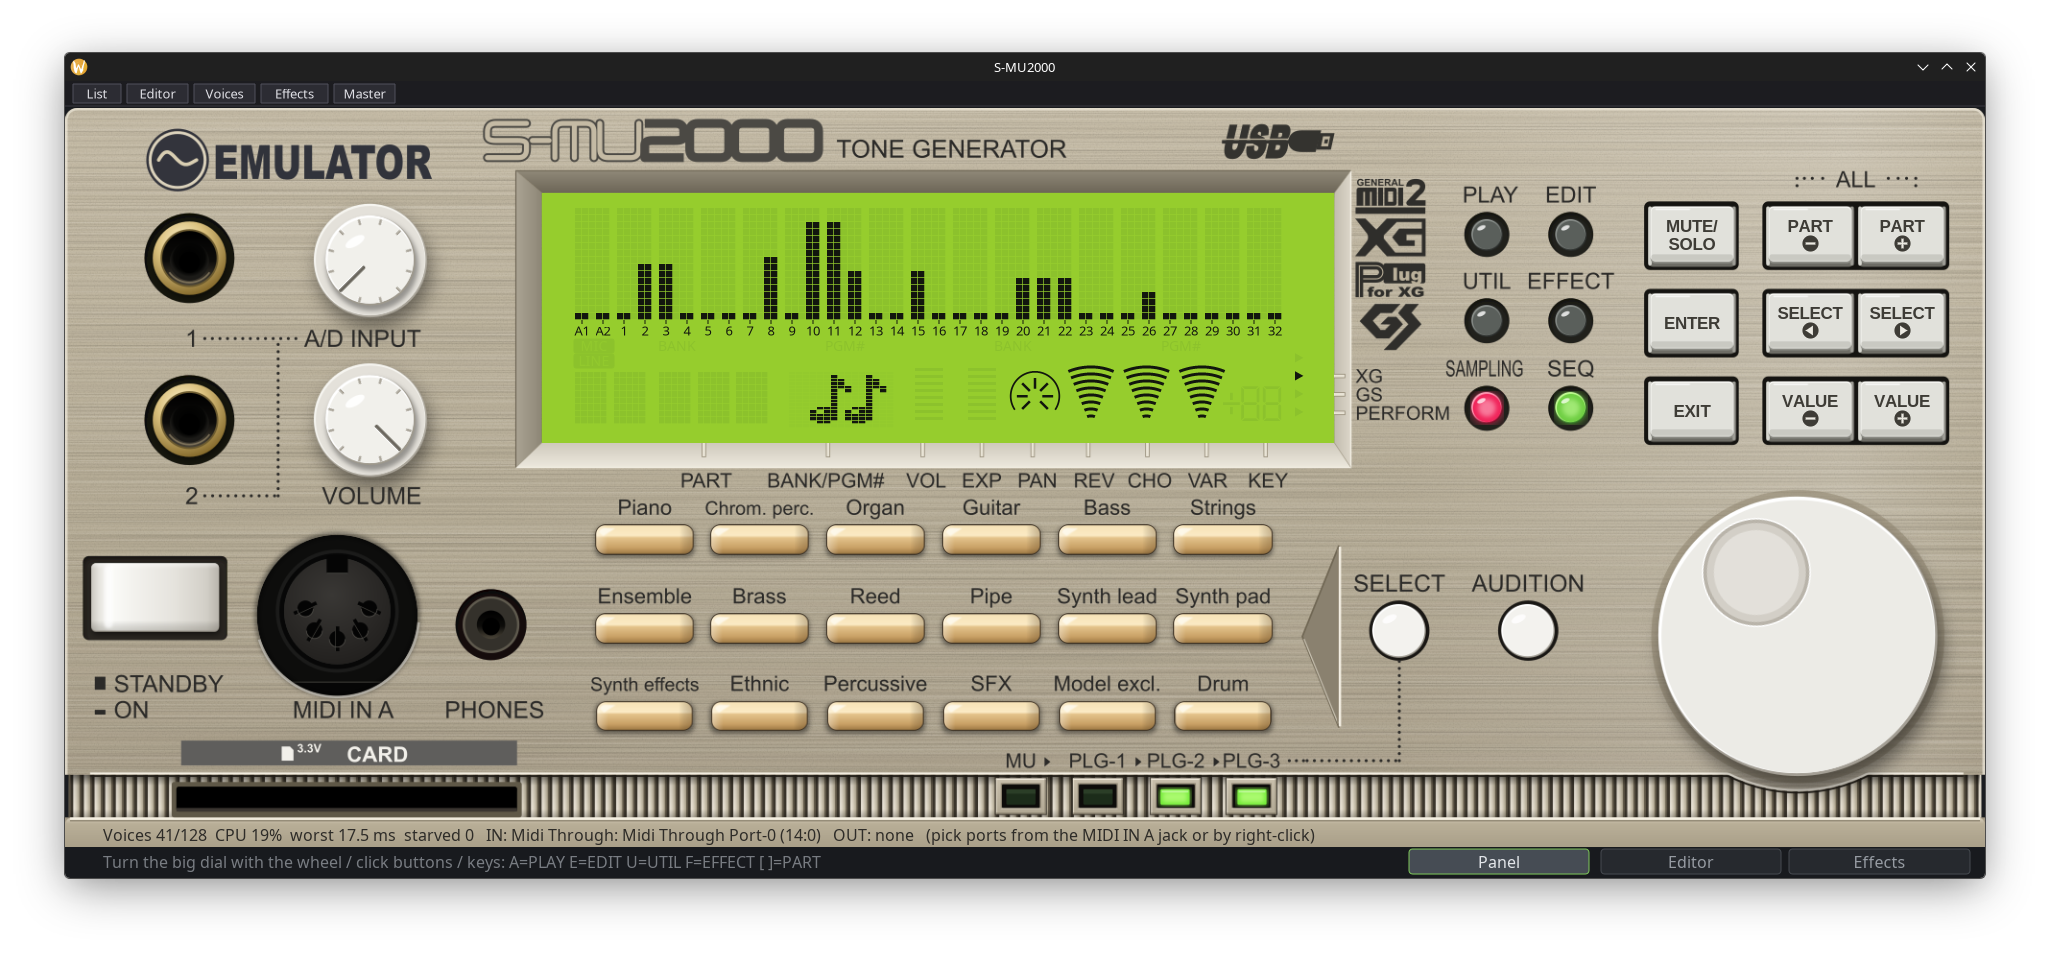
Task: Click the SELECT right arrow button
Action: click(1901, 323)
